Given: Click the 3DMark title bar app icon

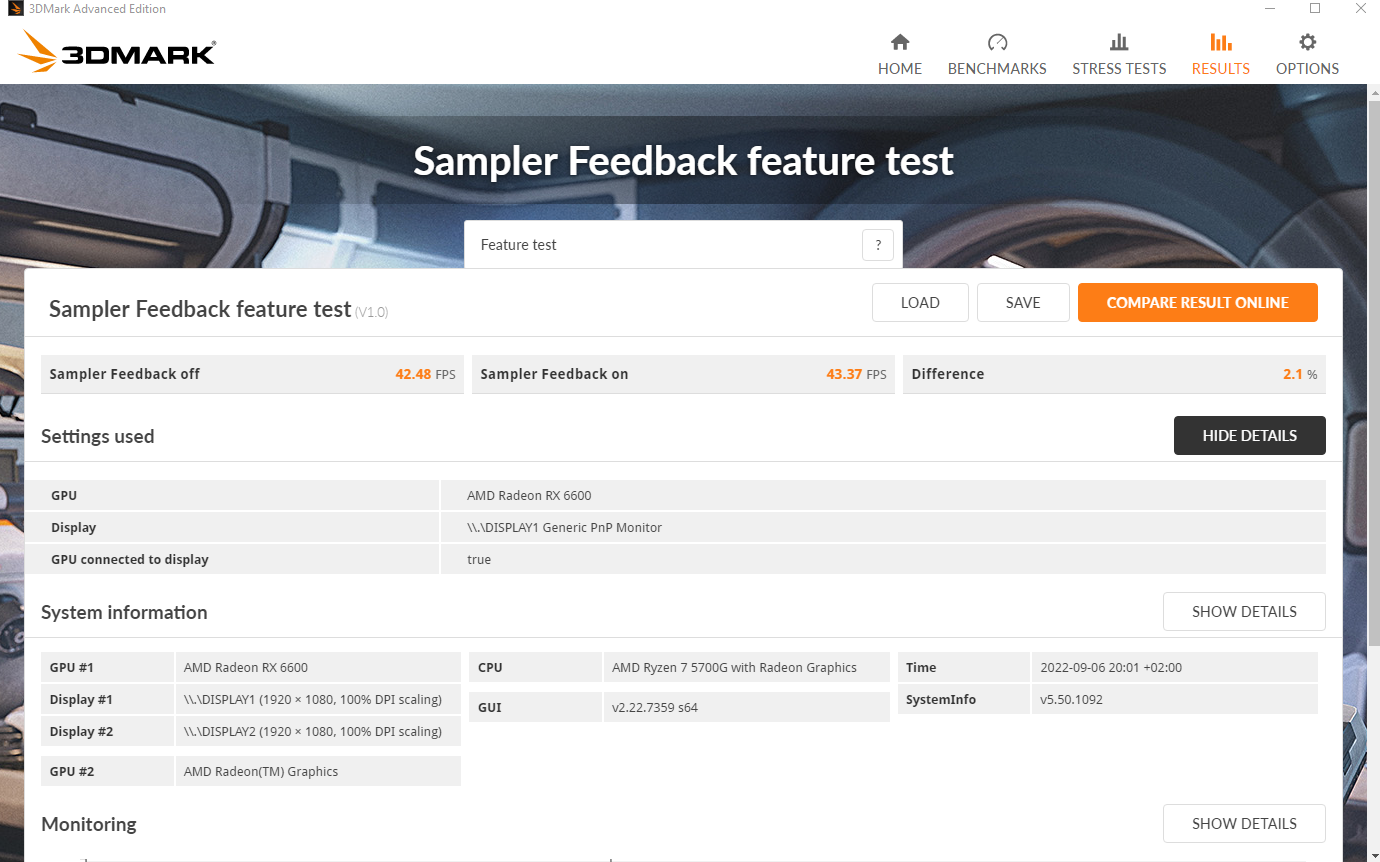Looking at the screenshot, I should click(x=15, y=9).
